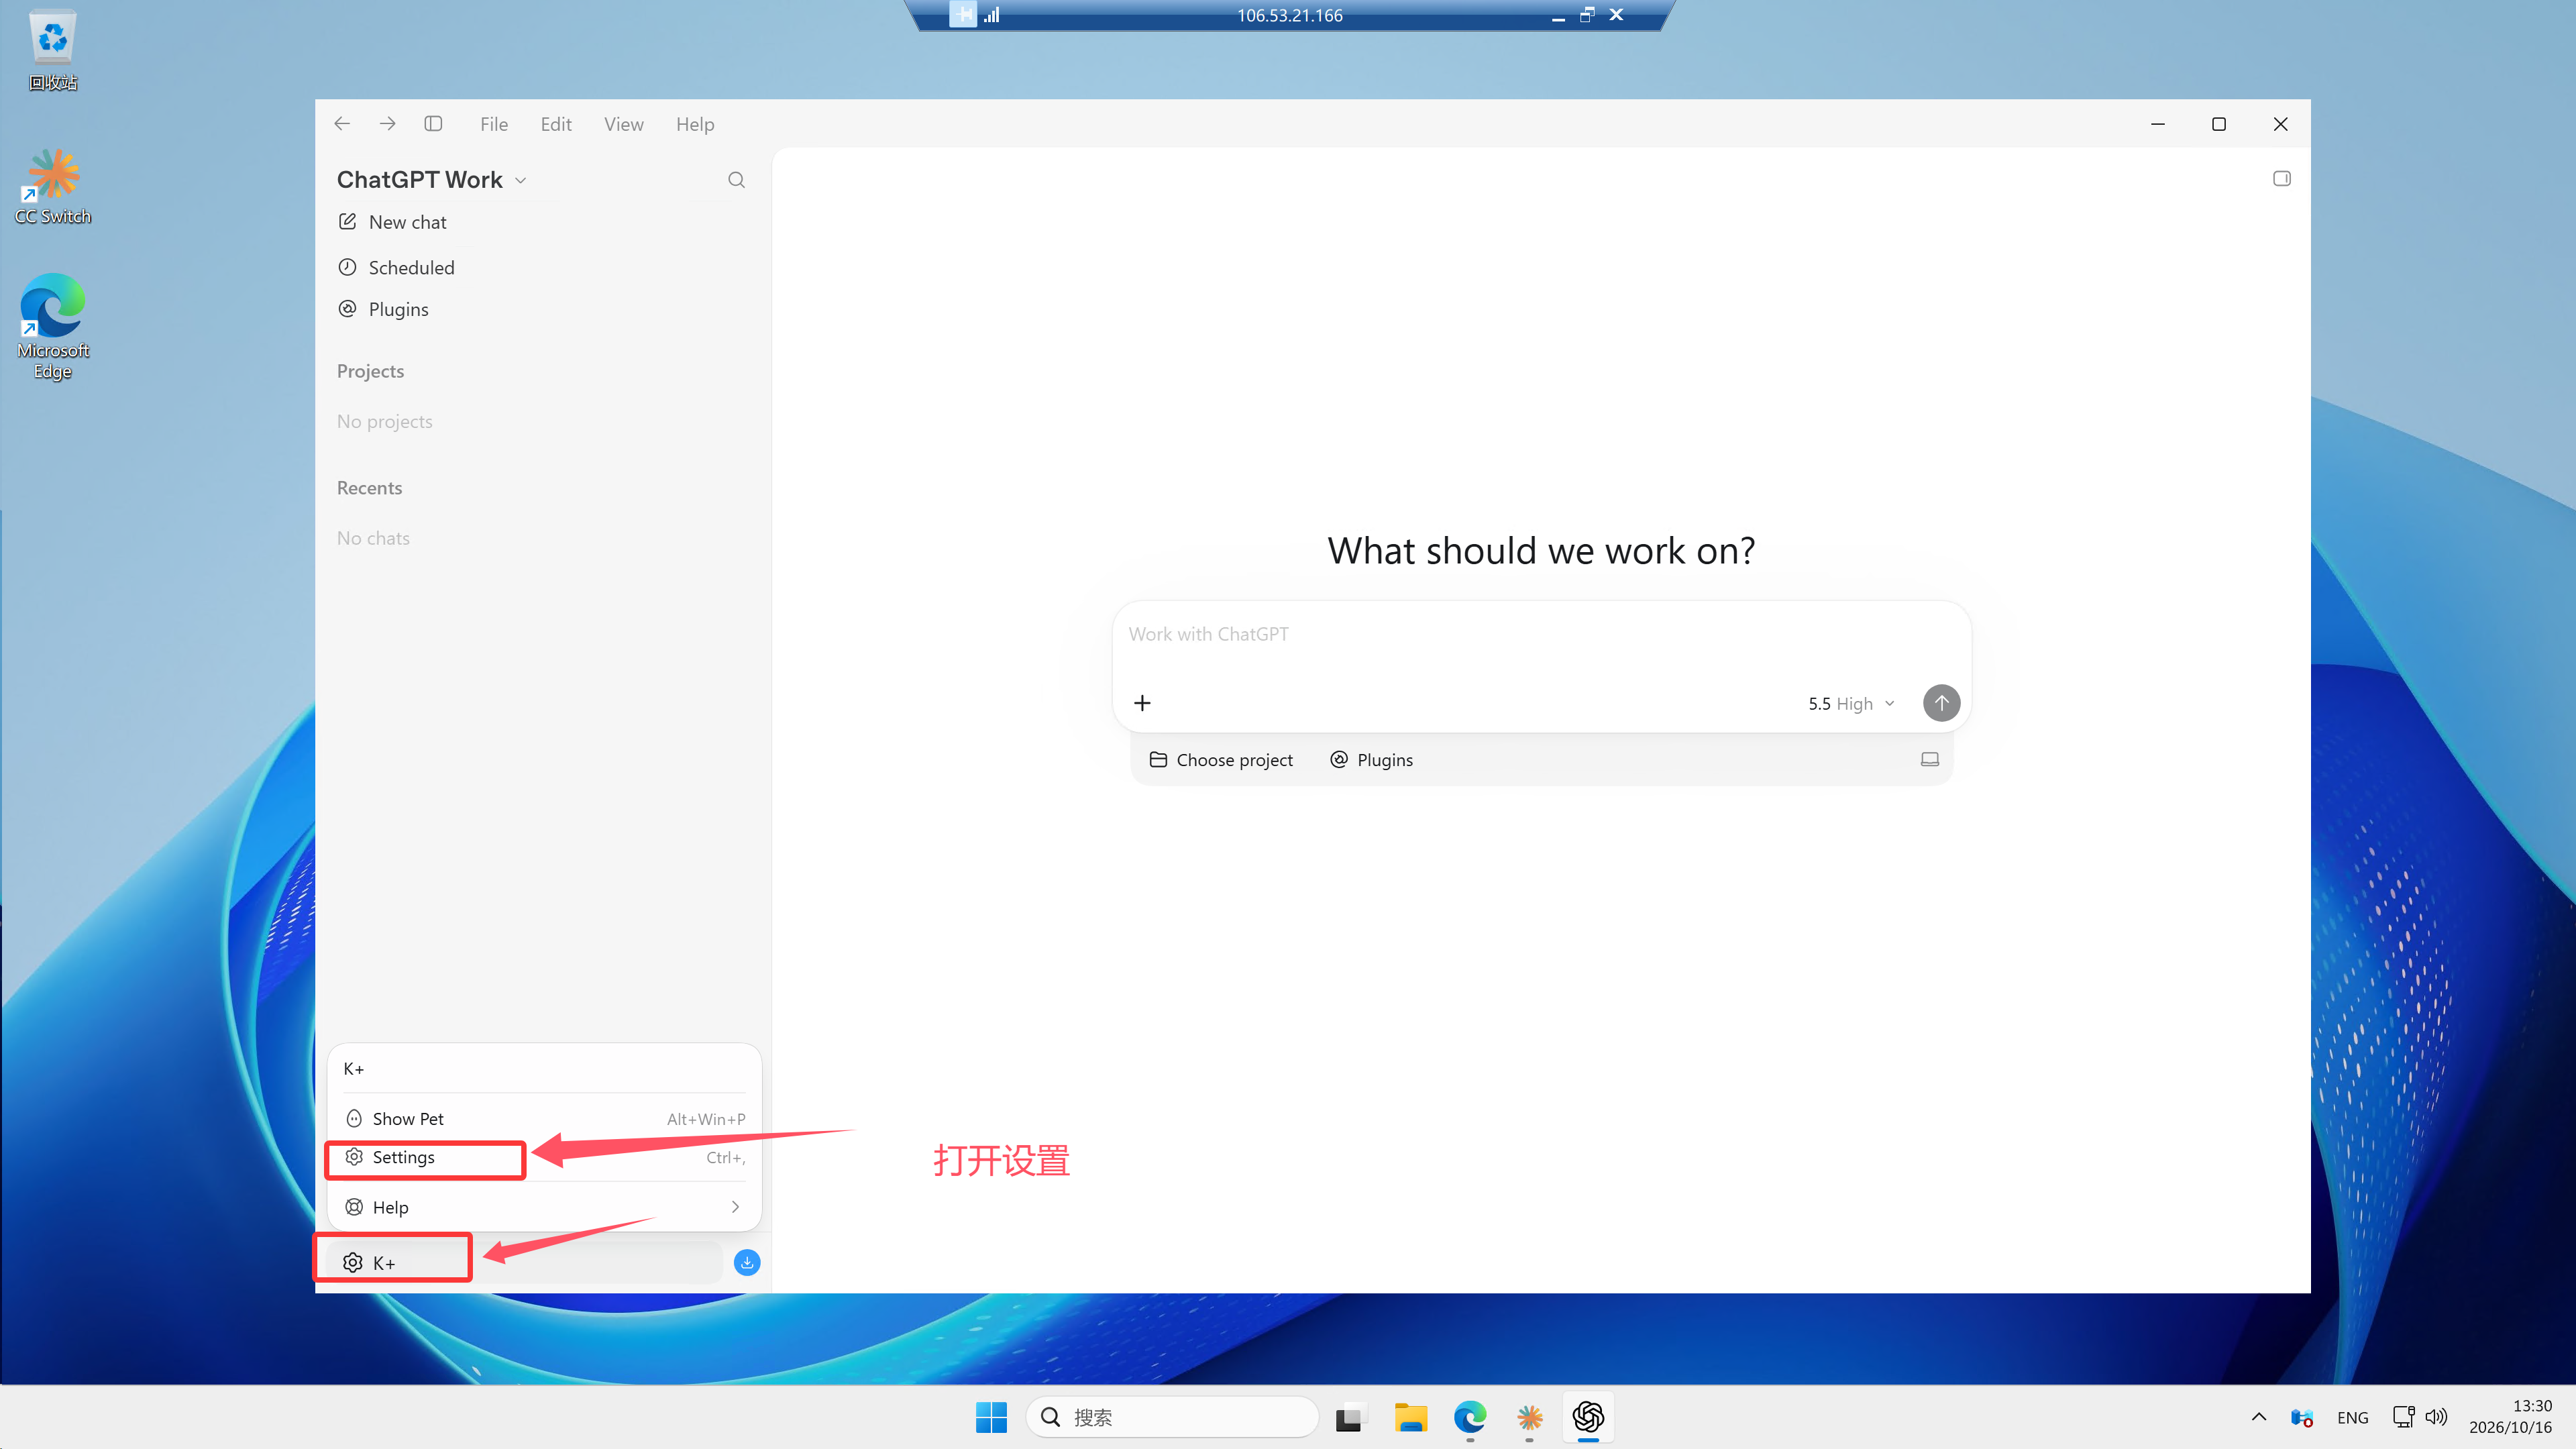The image size is (2576, 1449).
Task: Toggle the sidebar panel icon
Action: click(x=433, y=124)
